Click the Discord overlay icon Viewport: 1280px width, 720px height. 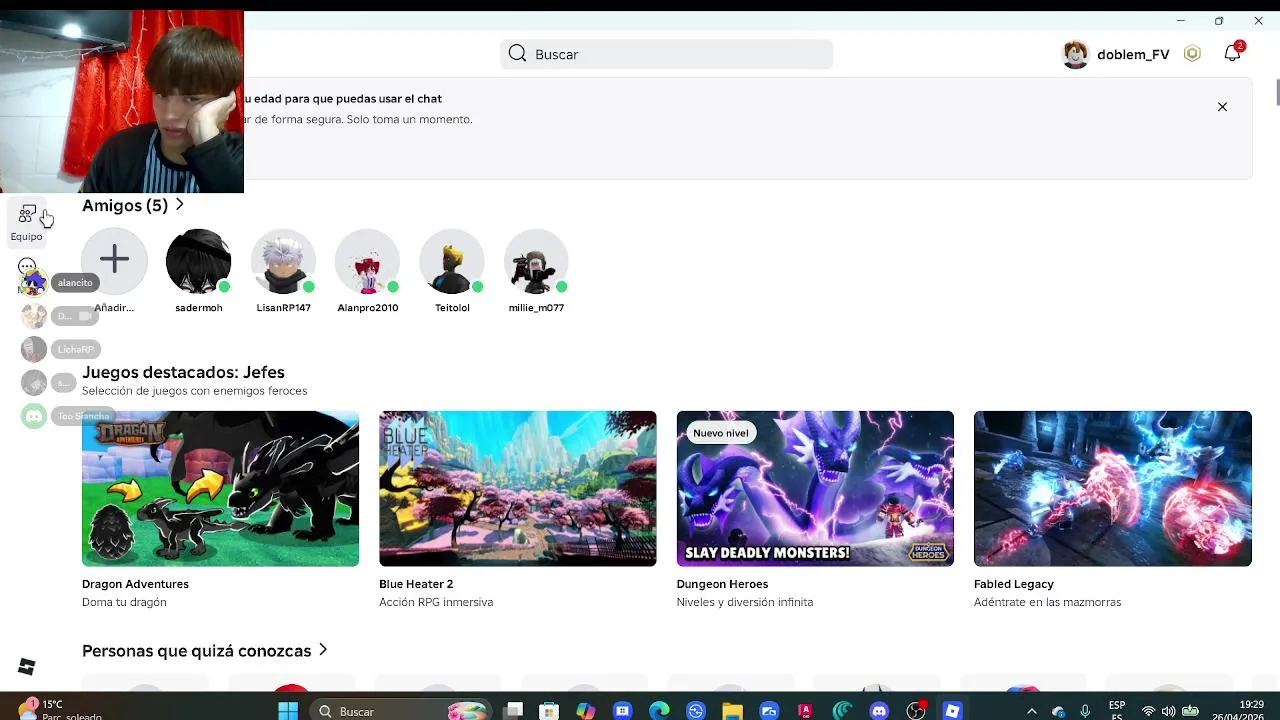pyautogui.click(x=34, y=416)
